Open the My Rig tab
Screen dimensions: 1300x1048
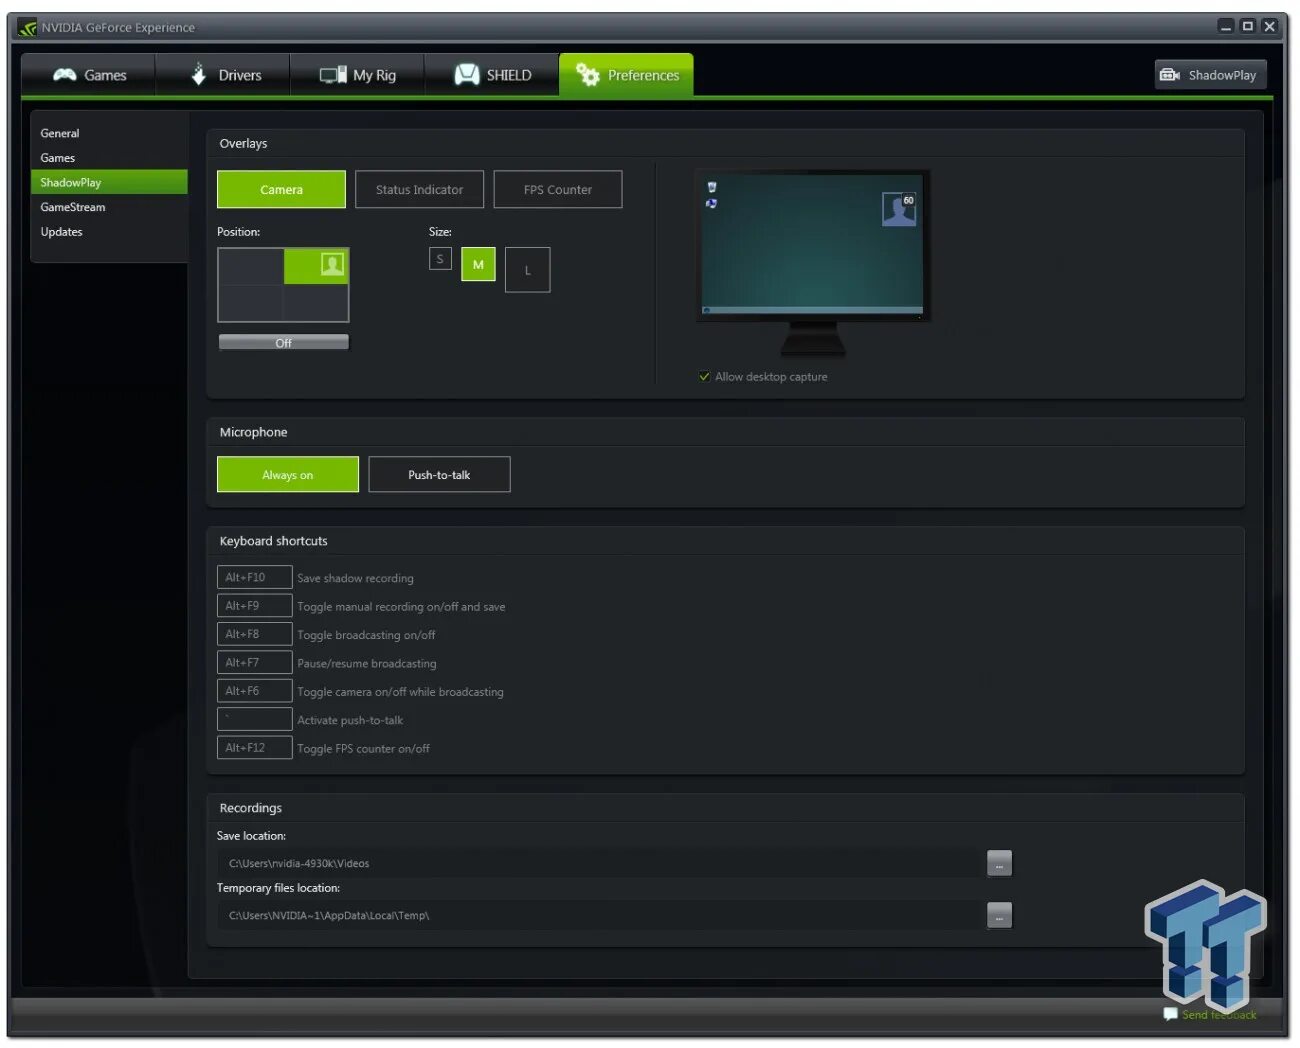(358, 75)
